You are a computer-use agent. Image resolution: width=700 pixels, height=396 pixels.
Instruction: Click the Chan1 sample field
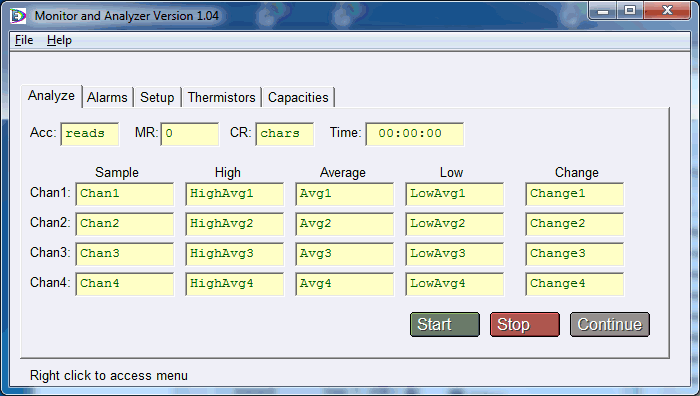[125, 194]
